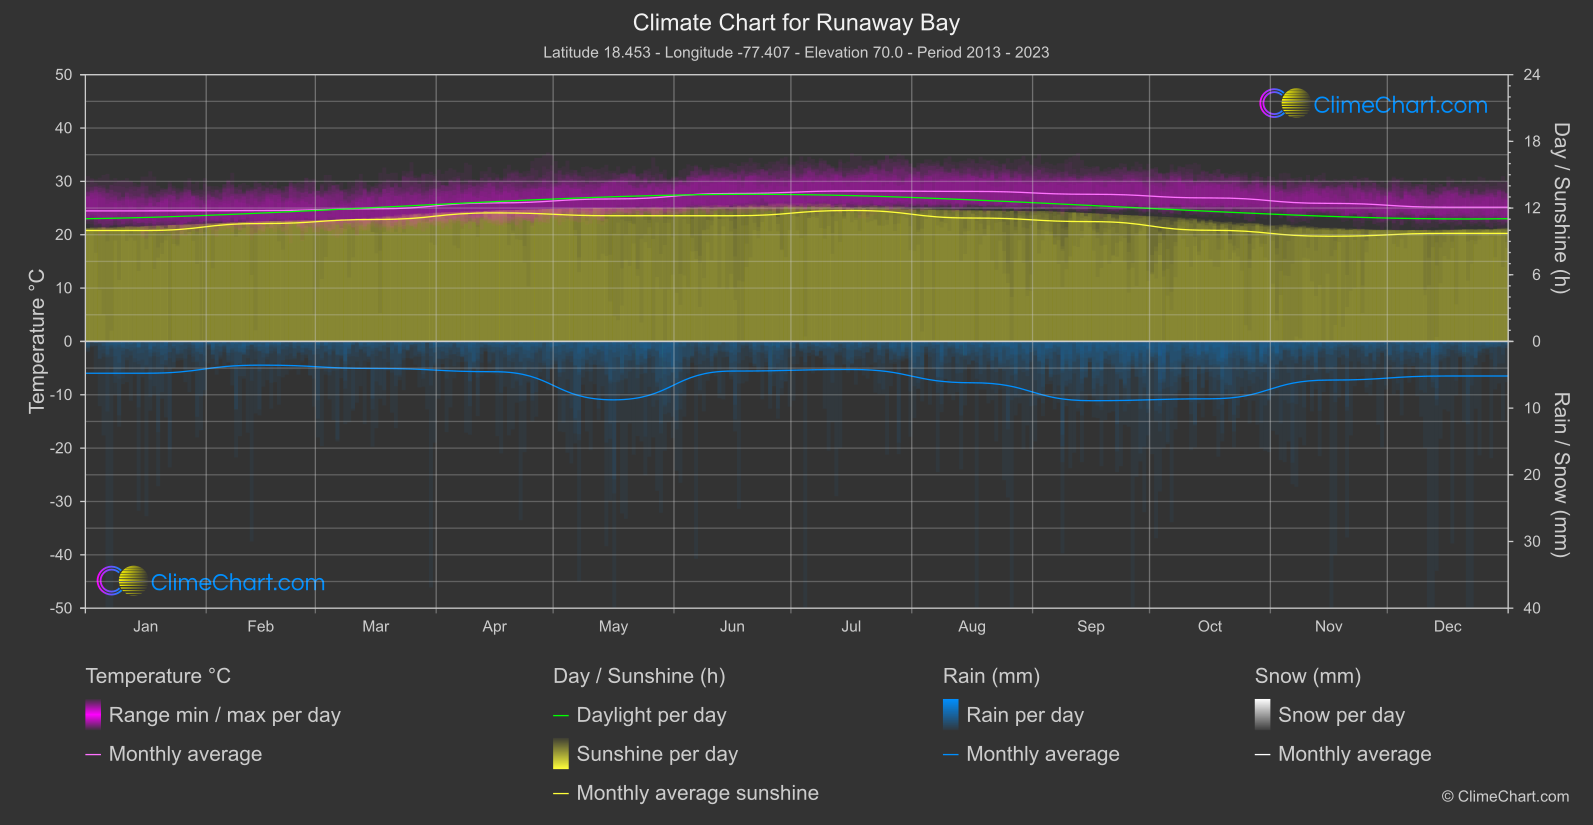The height and width of the screenshot is (825, 1593).
Task: Select the 'Snow per day' legend label
Action: 1342,715
